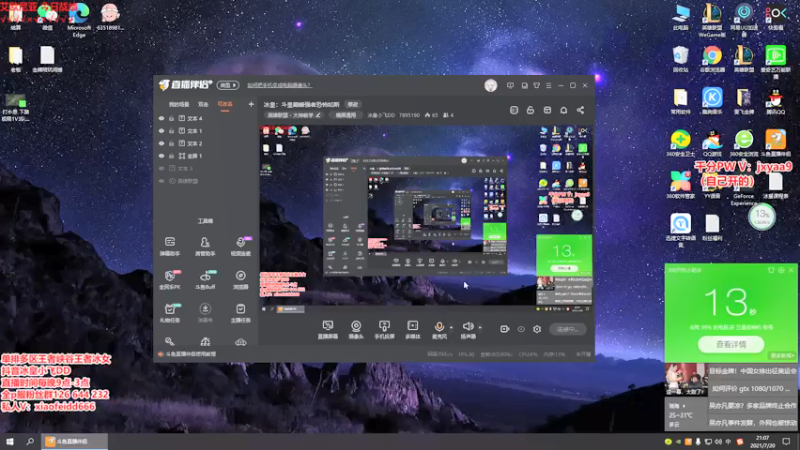Image resolution: width=800 pixels, height=450 pixels.
Task: Open the 酷狗音乐 desktop icon
Action: point(712,101)
